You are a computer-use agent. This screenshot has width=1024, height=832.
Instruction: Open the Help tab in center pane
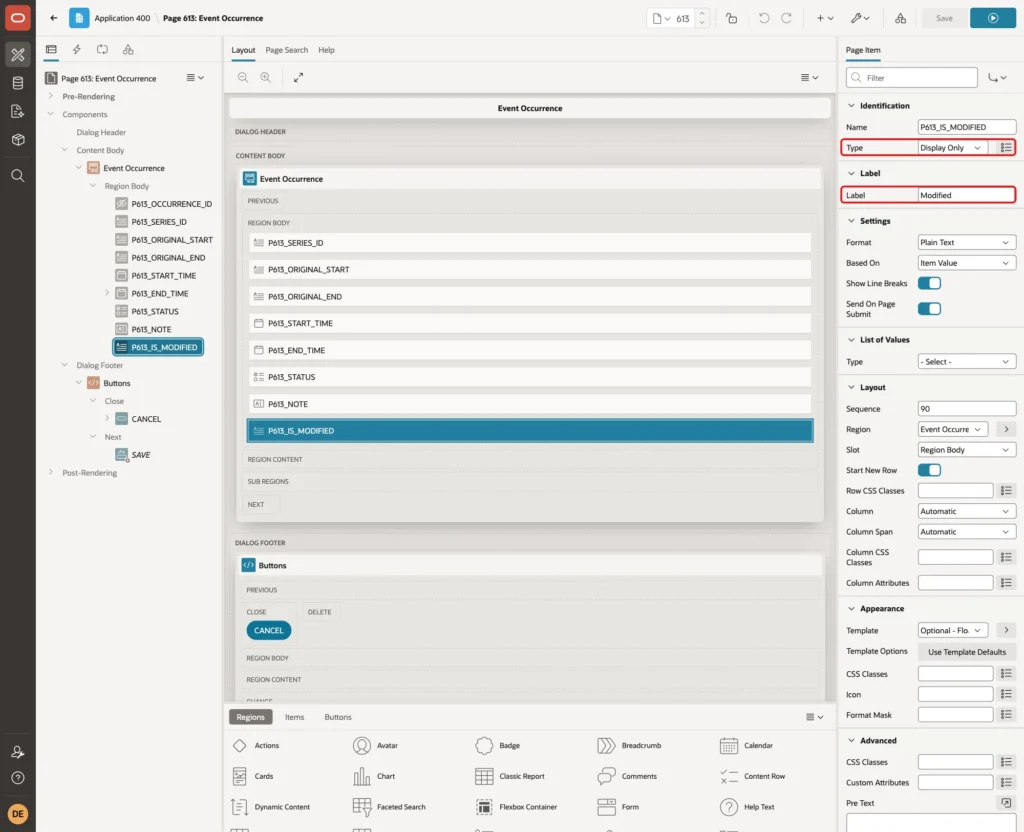(327, 50)
